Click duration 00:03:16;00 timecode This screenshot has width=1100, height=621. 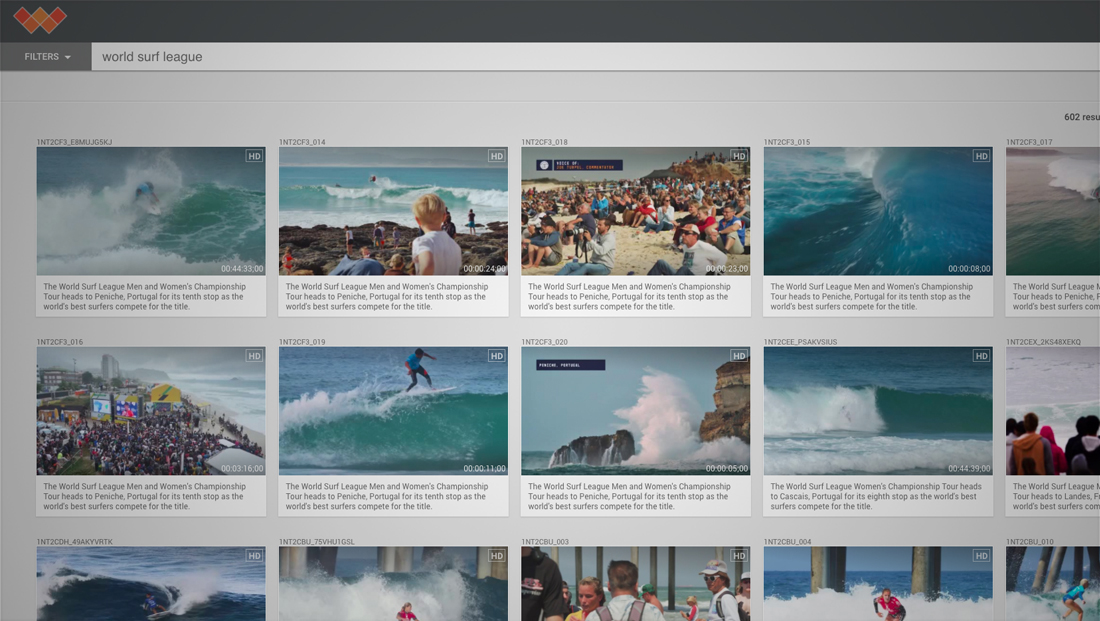[x=242, y=469]
